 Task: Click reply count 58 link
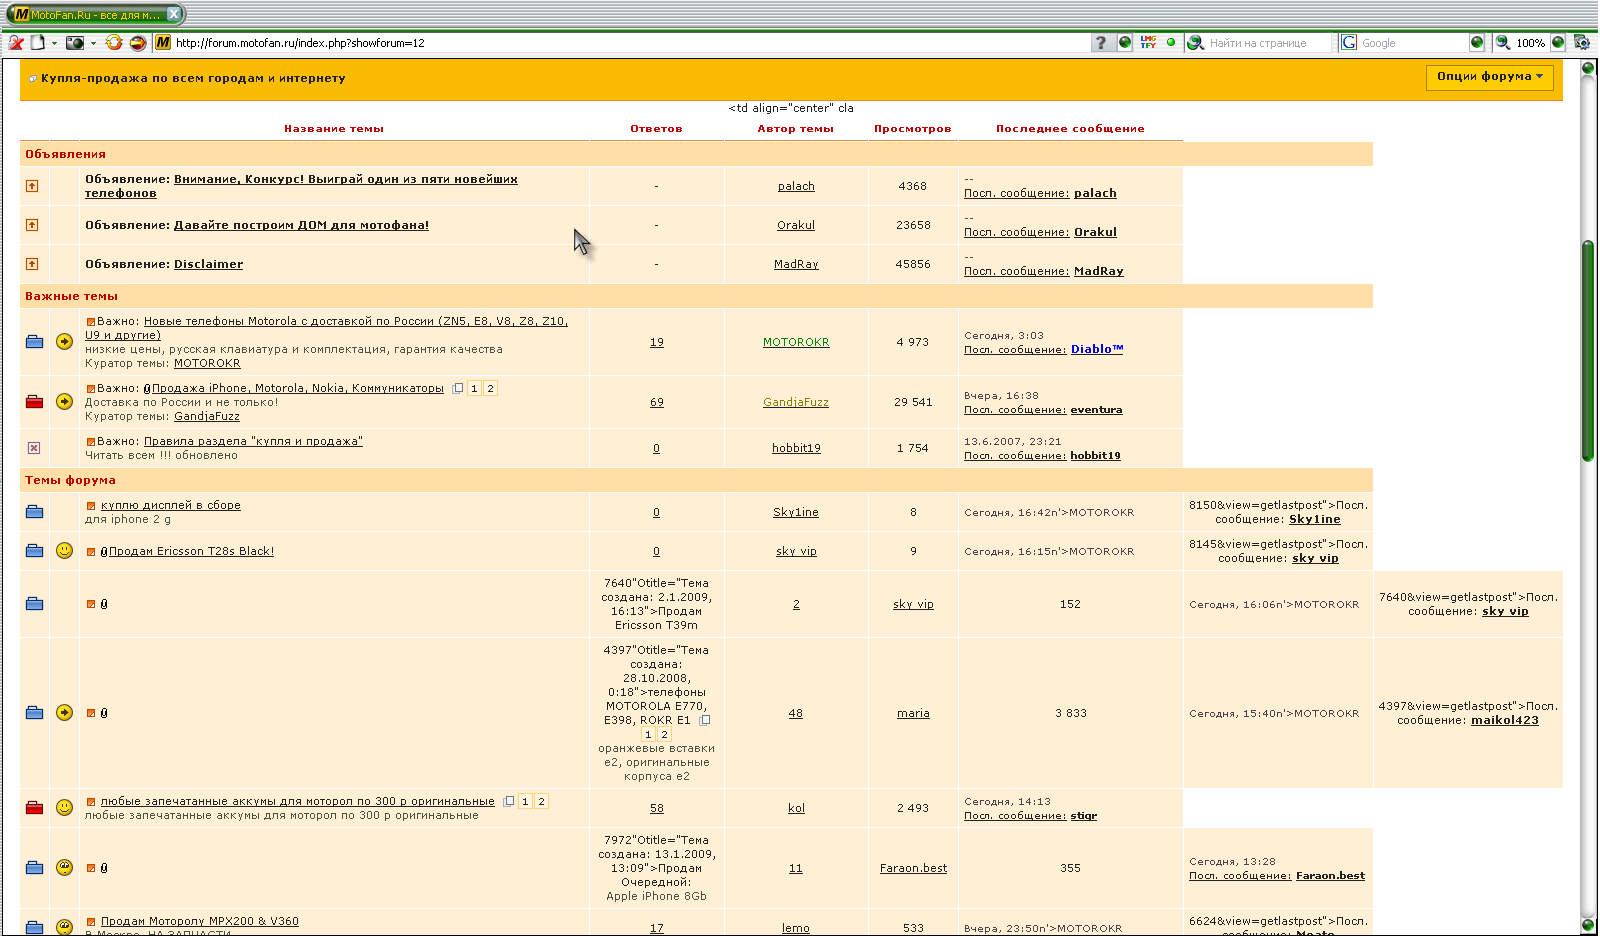(x=656, y=808)
